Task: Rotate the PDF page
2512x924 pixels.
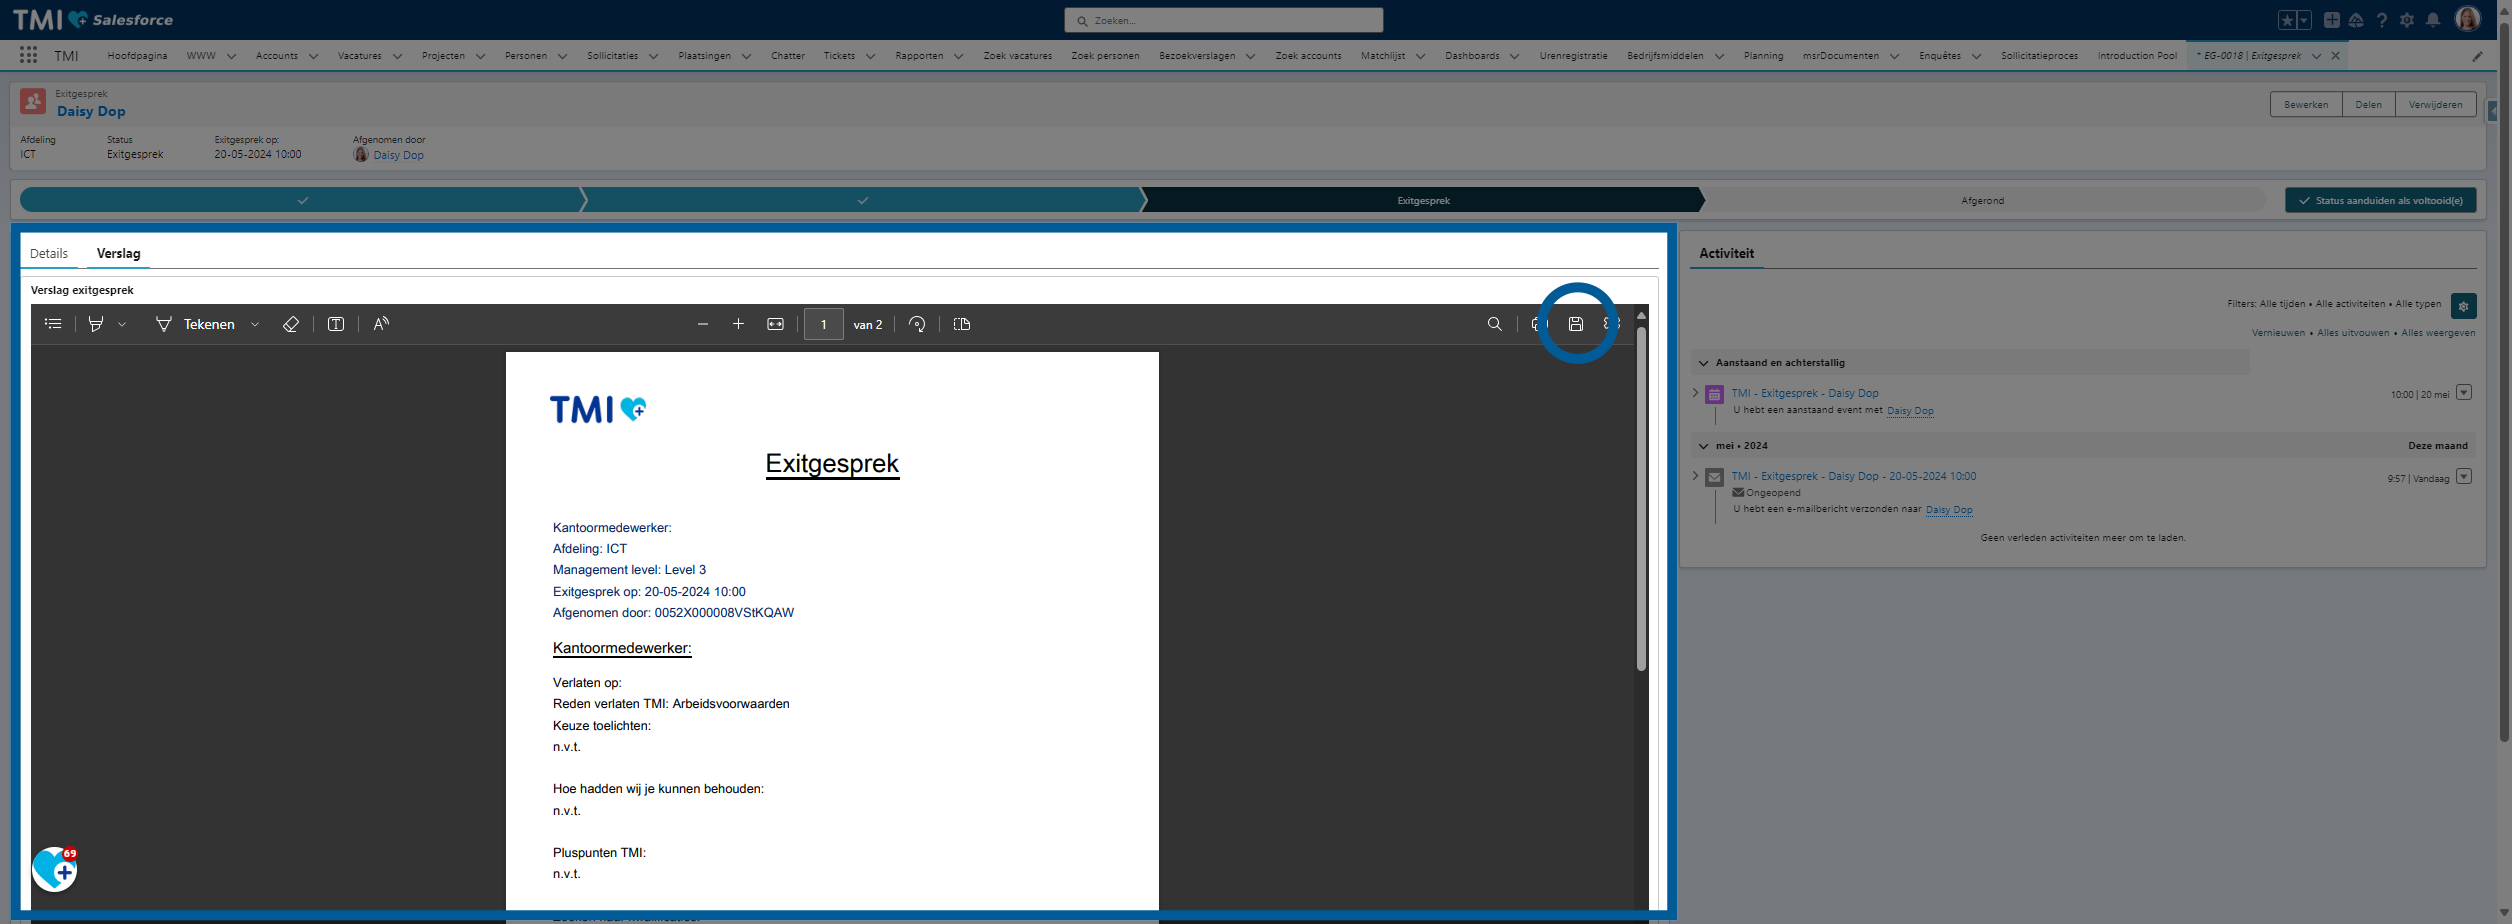Action: 917,324
